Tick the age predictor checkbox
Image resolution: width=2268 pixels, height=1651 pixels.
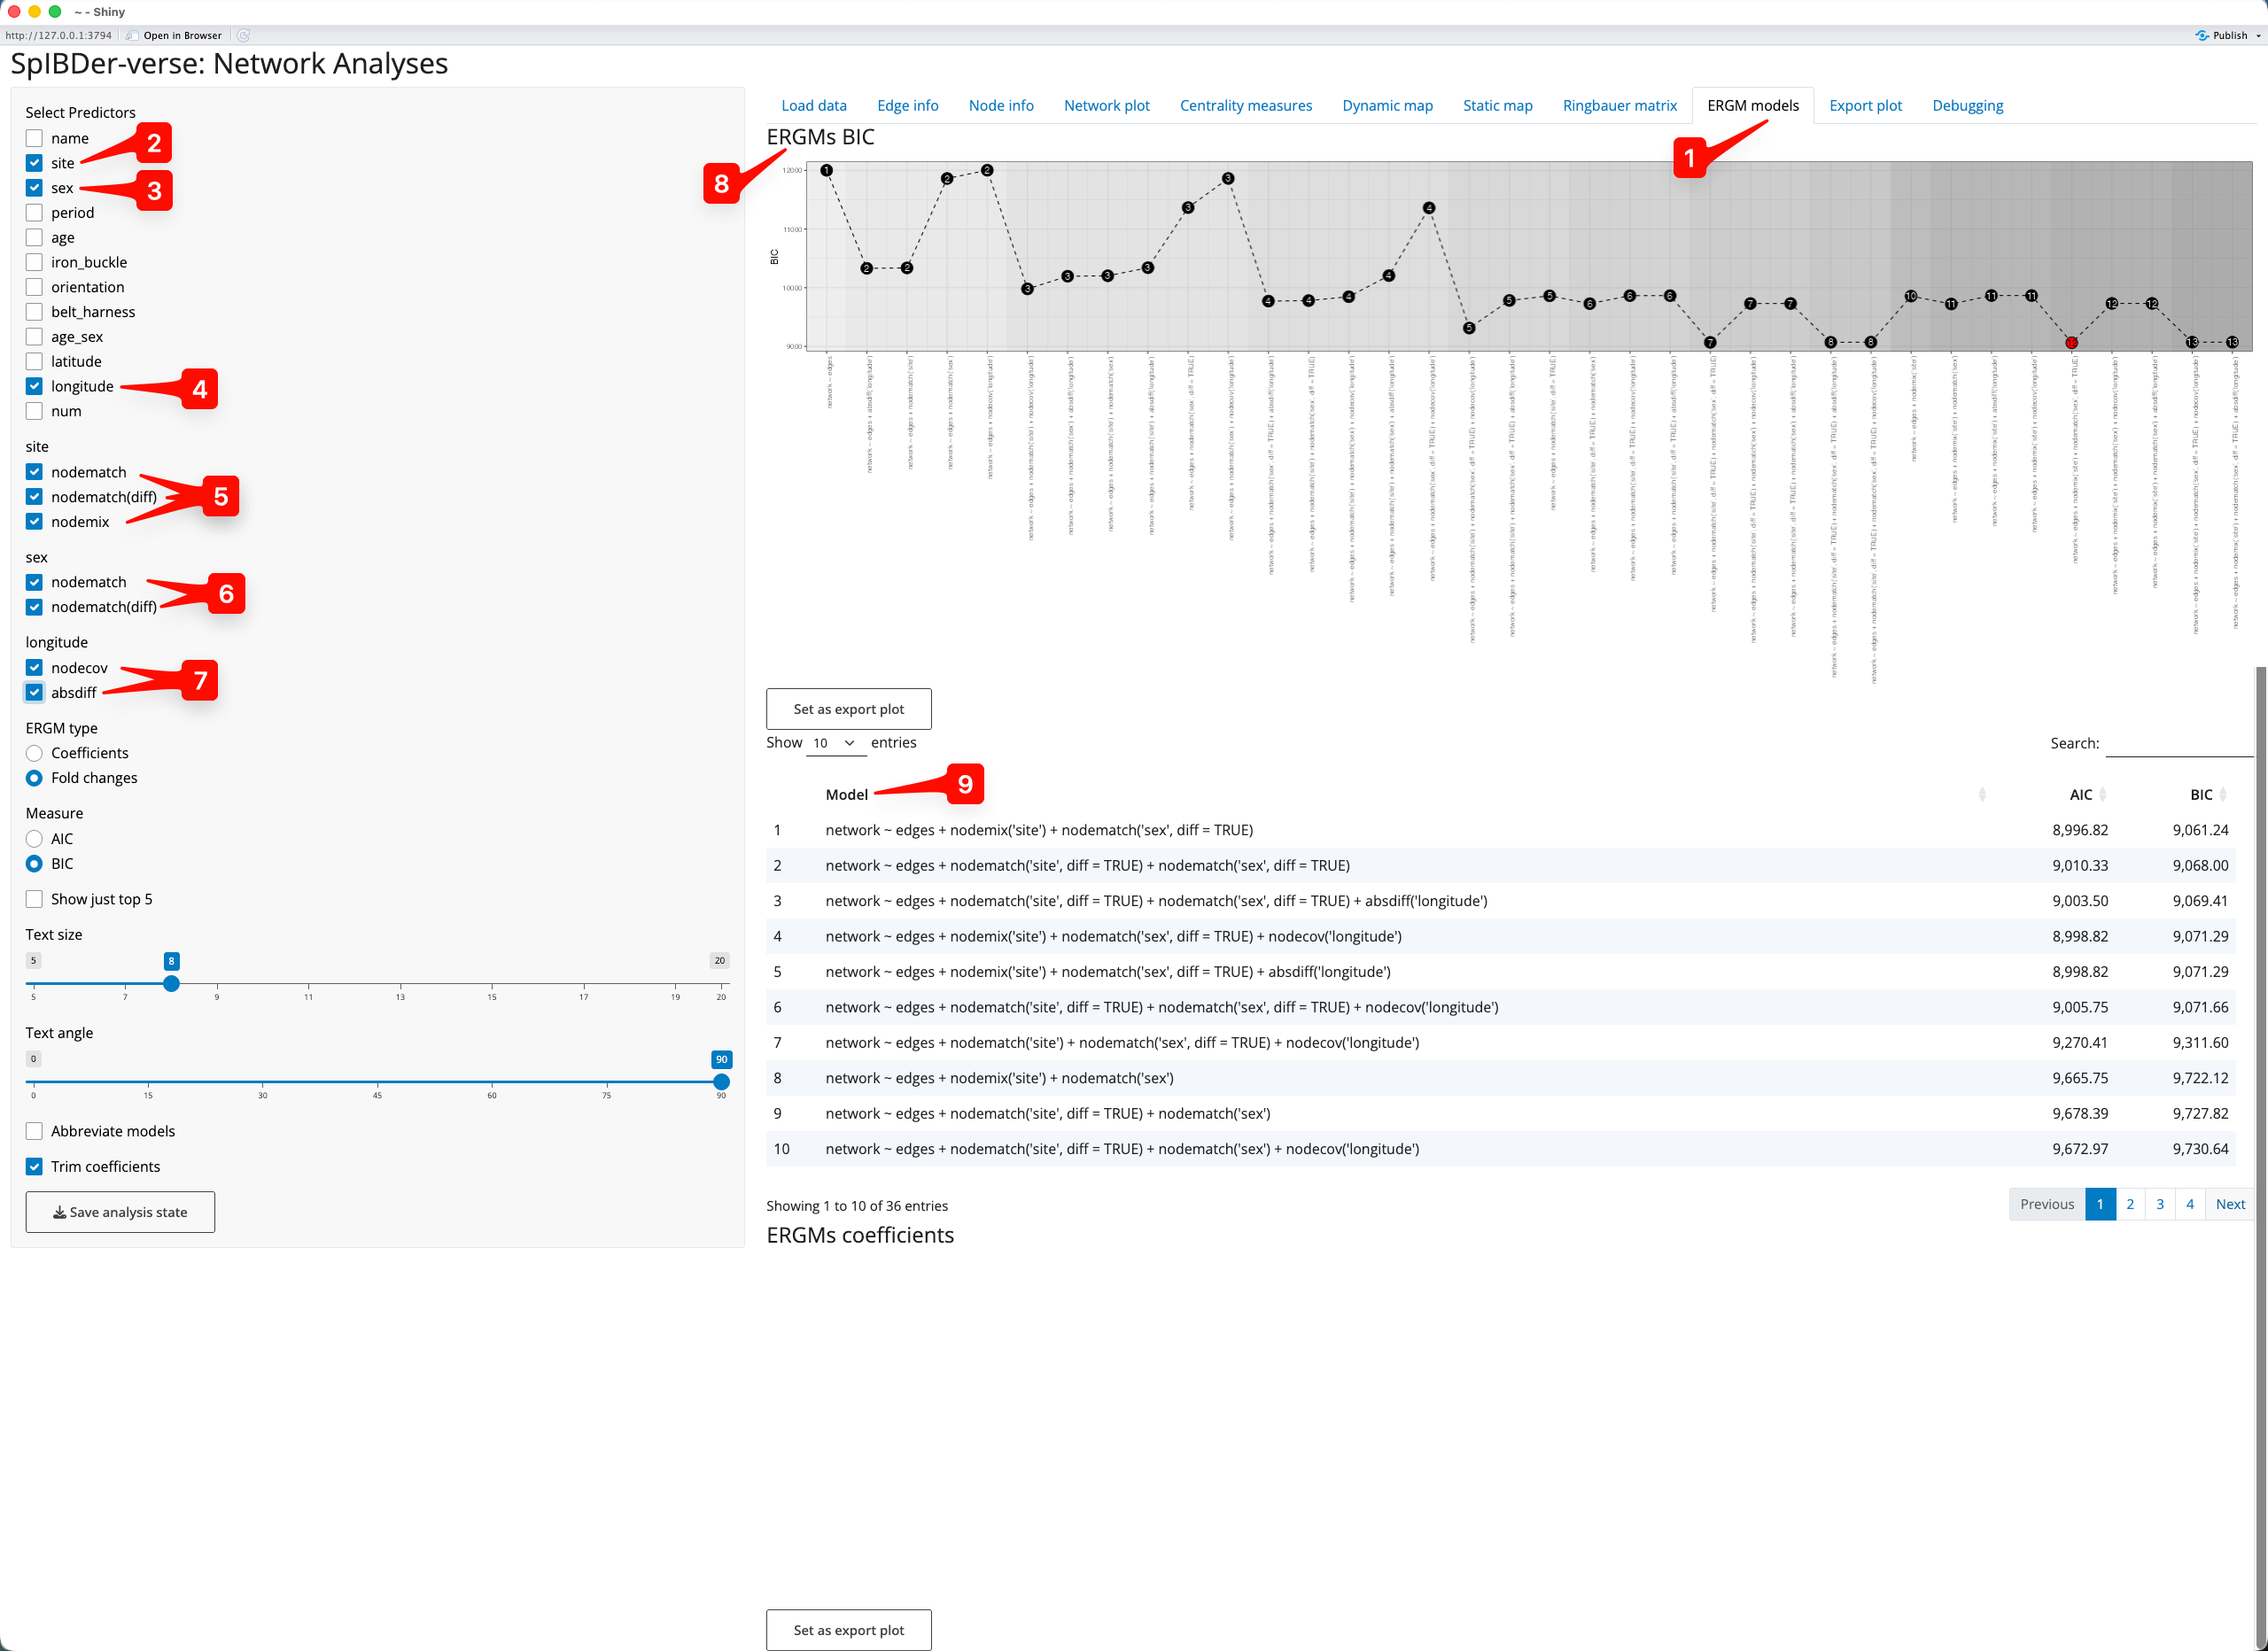[34, 238]
